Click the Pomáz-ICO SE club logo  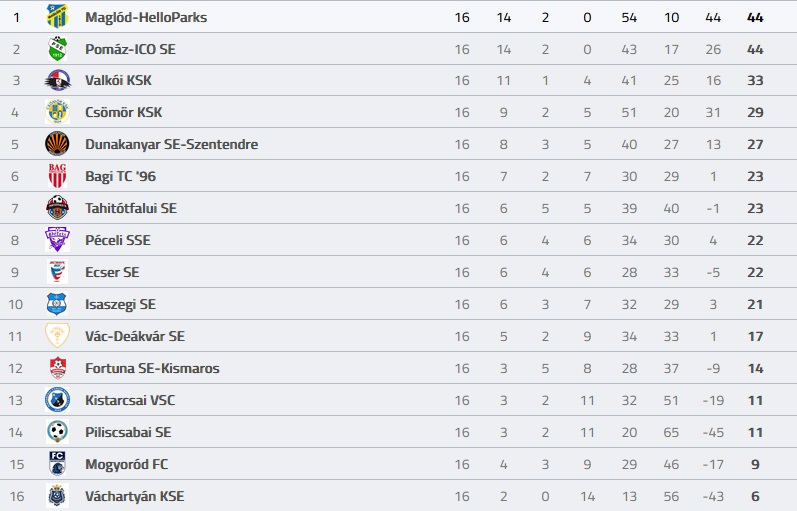click(57, 49)
